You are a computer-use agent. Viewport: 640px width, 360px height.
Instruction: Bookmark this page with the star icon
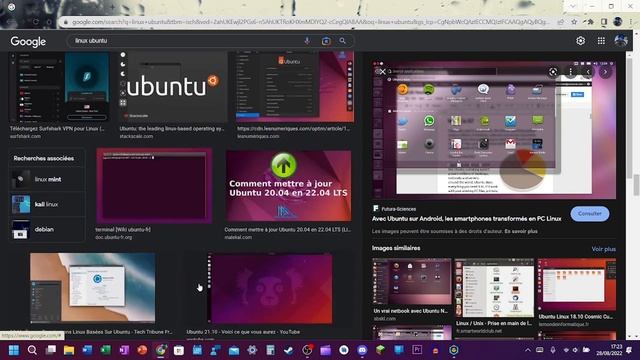coord(574,22)
